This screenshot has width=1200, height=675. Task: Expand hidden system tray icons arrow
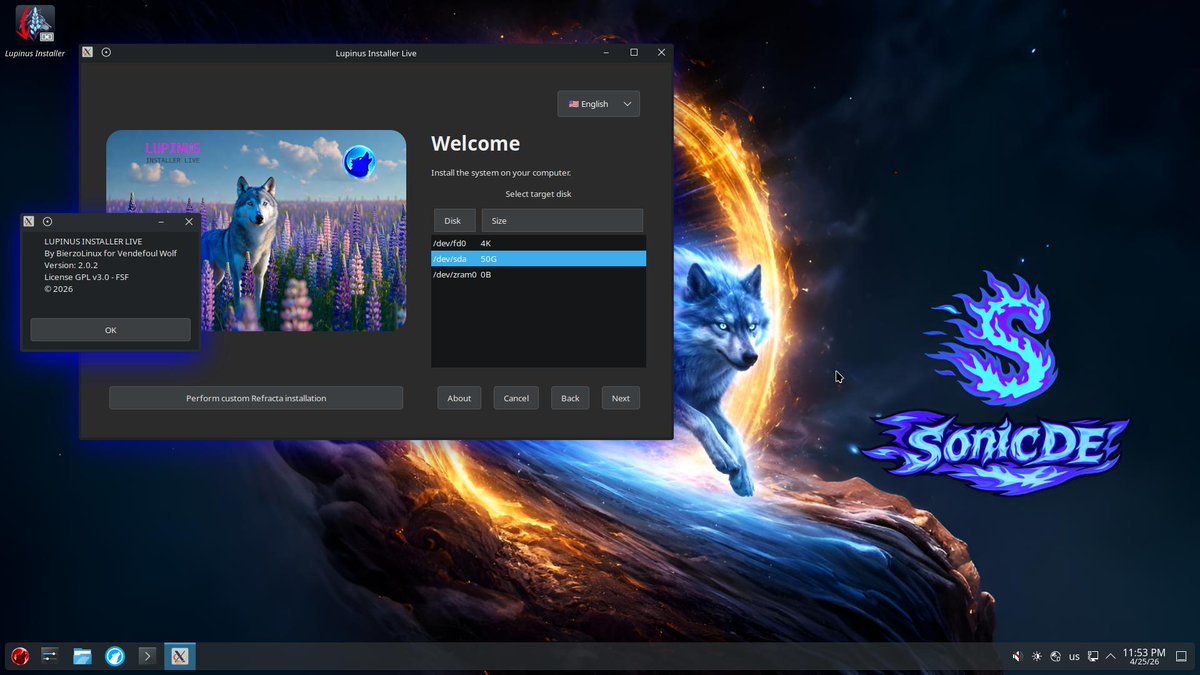[1110, 657]
